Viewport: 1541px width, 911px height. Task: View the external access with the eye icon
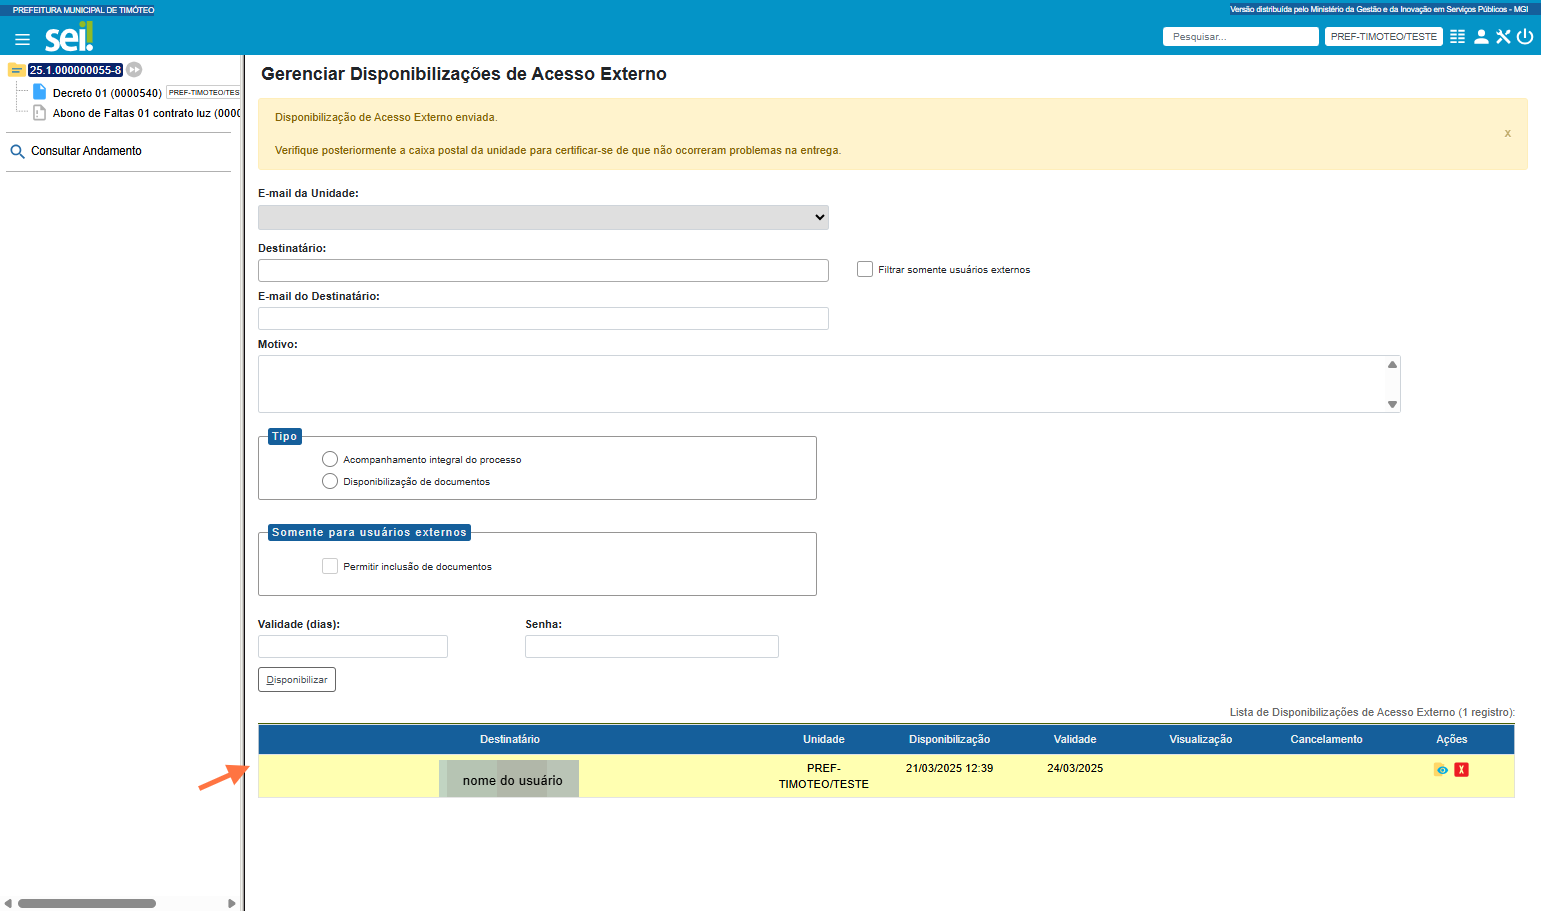tap(1441, 769)
